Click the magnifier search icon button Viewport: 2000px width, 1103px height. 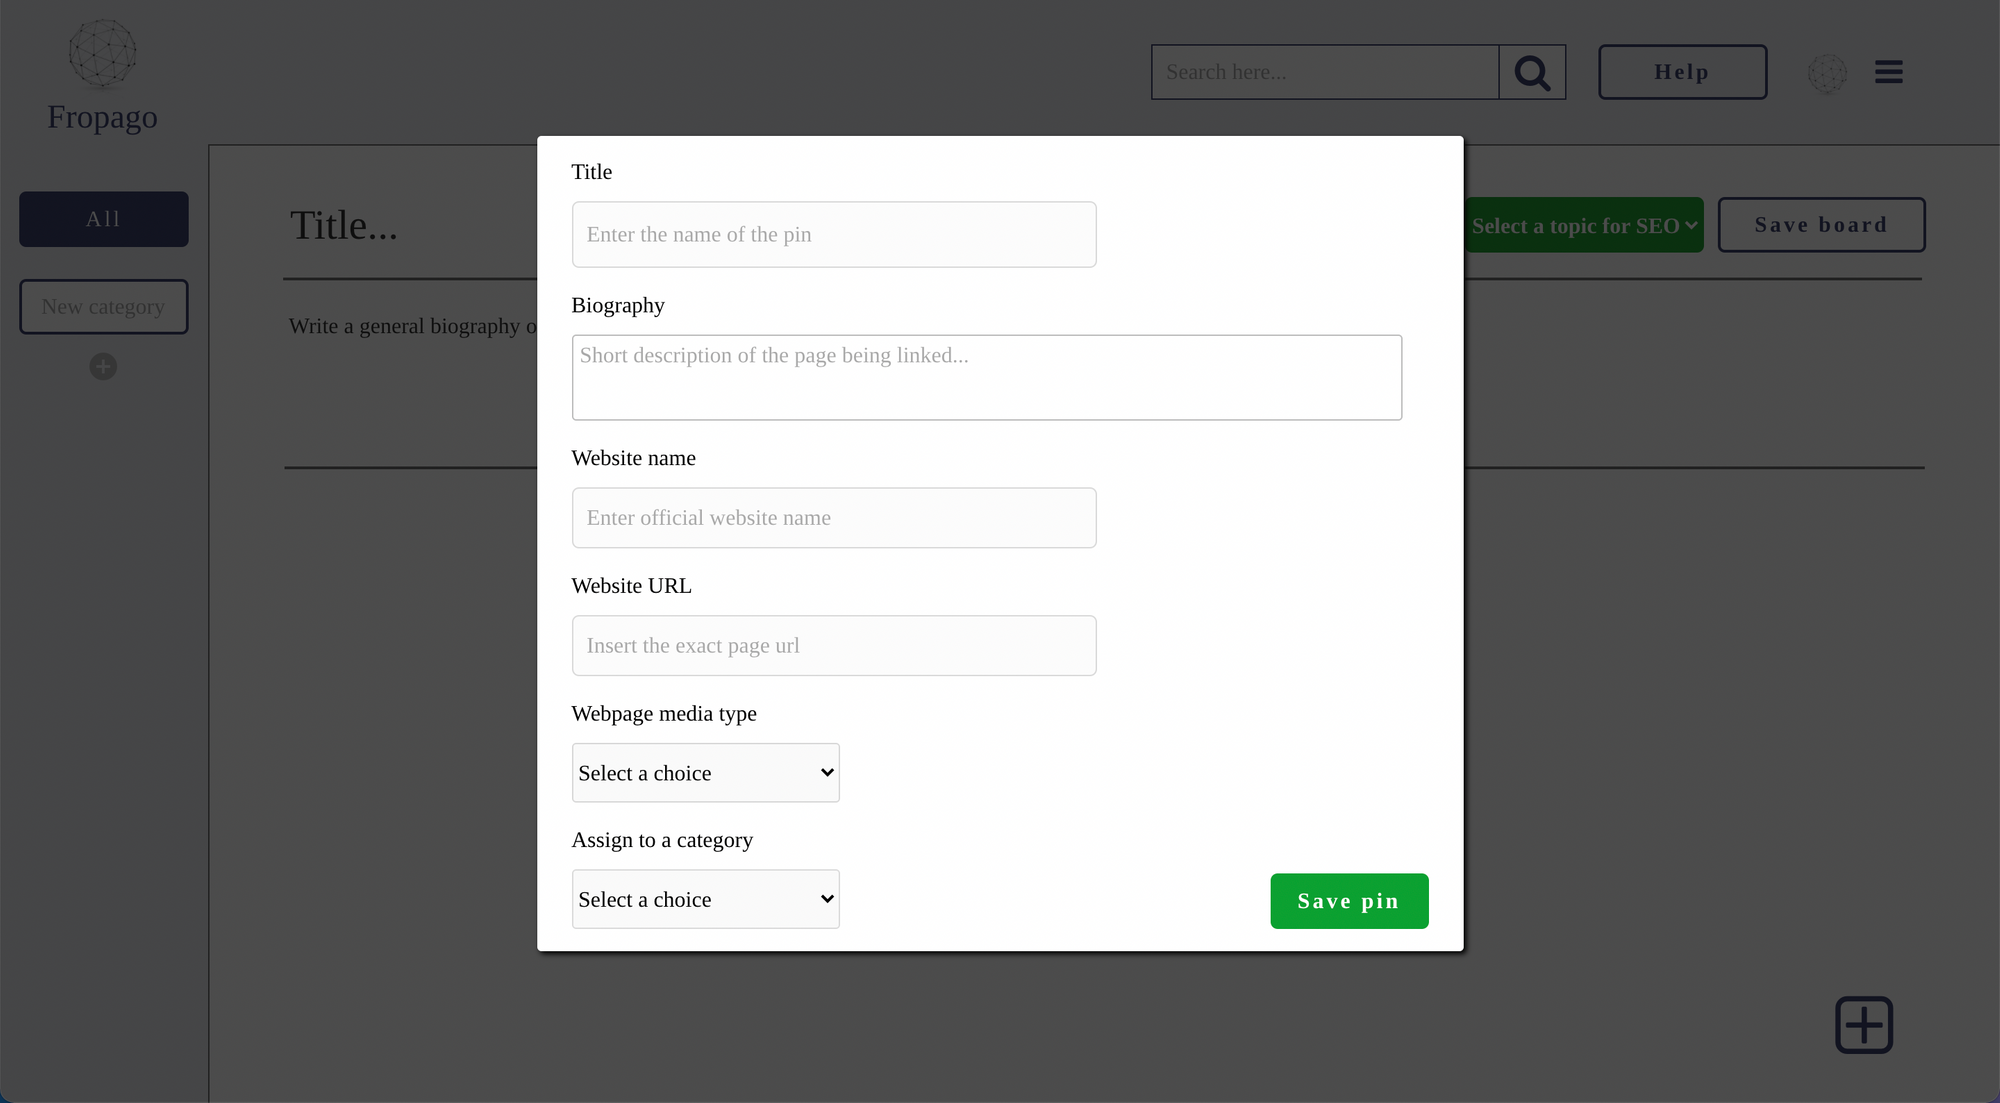click(1532, 72)
